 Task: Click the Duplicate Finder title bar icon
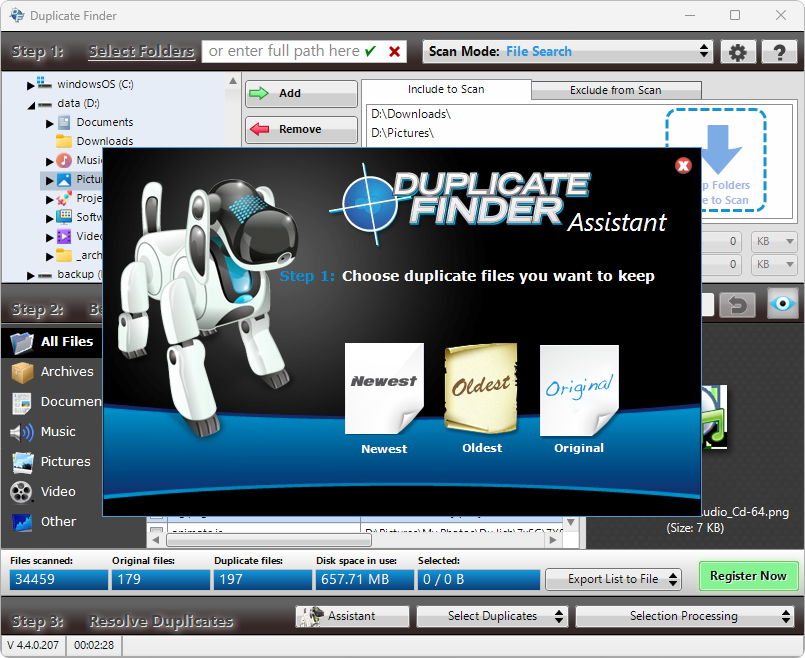17,15
